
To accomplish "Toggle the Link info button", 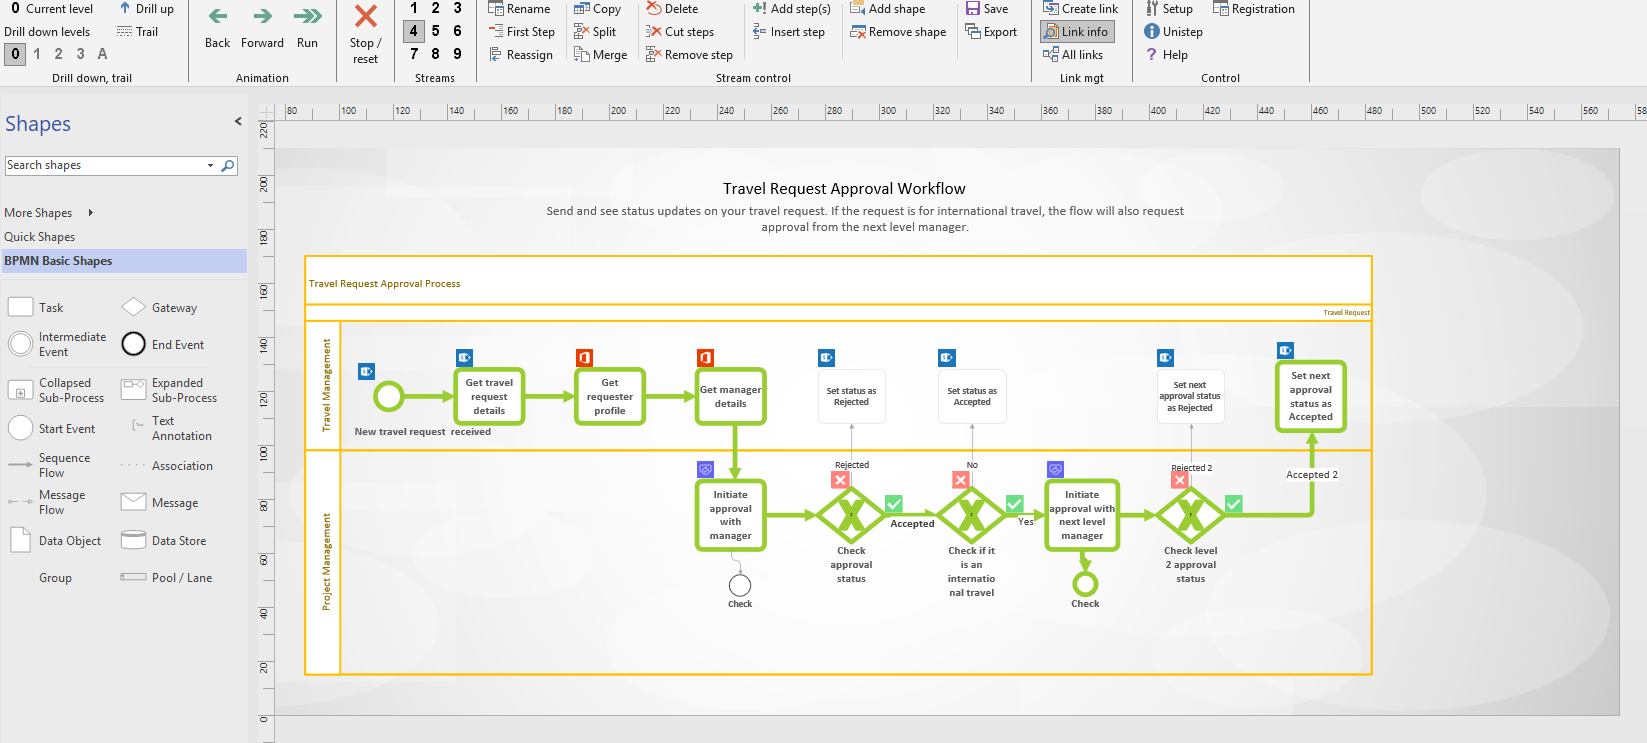I will click(x=1076, y=32).
